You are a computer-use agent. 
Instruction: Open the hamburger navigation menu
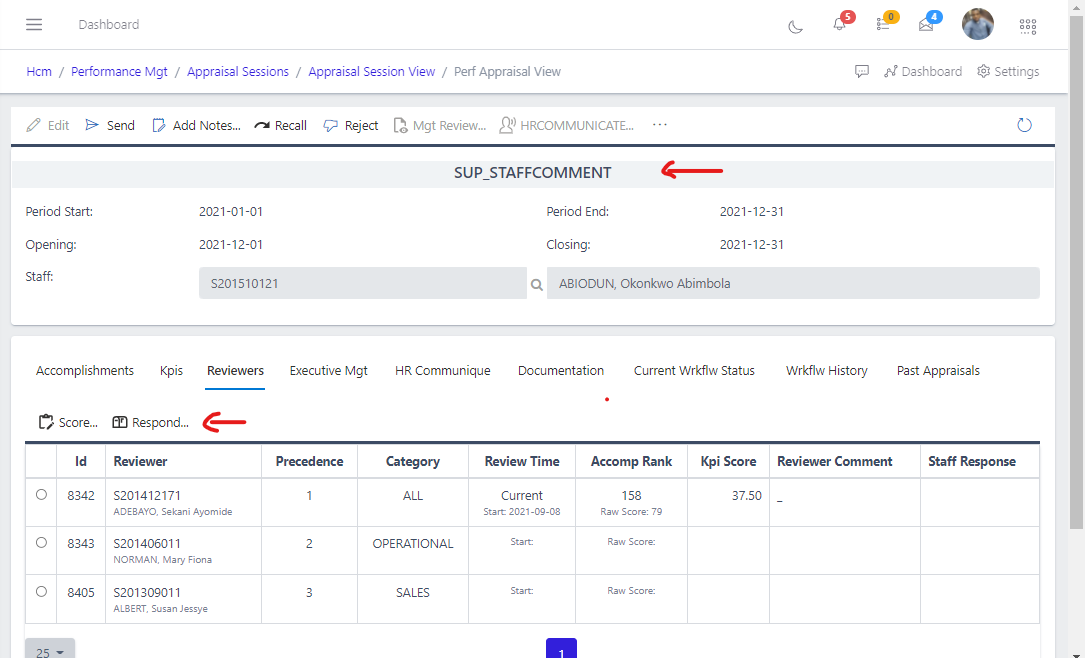click(x=34, y=24)
